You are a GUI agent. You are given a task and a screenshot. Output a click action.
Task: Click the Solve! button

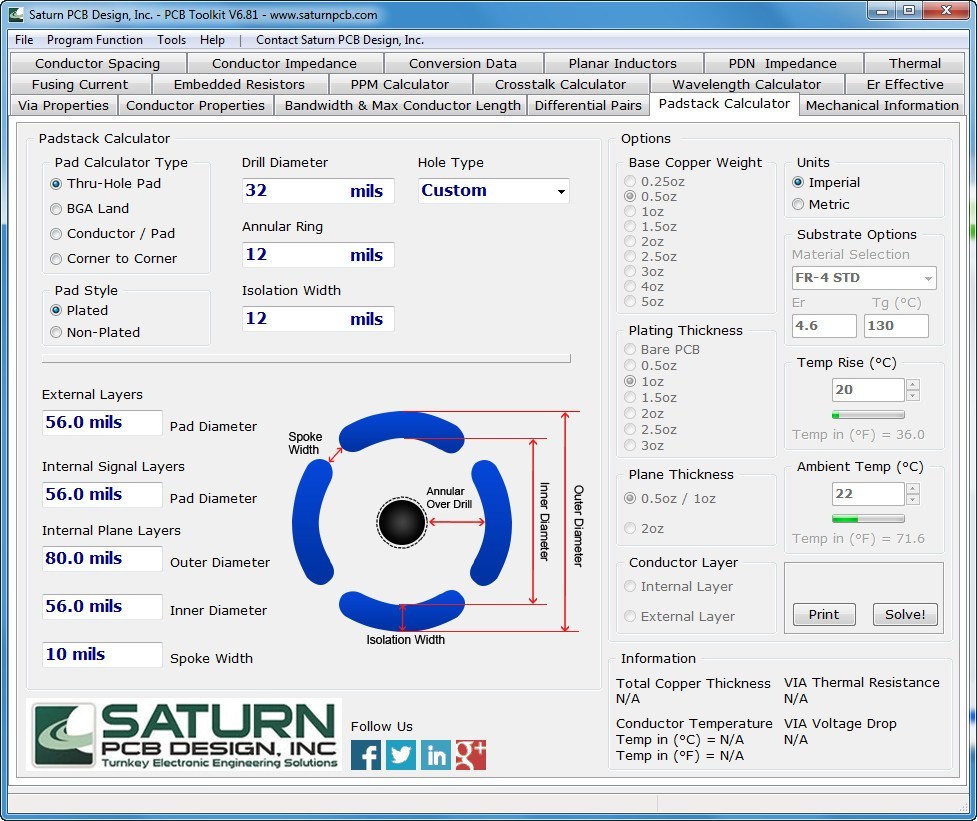[904, 614]
